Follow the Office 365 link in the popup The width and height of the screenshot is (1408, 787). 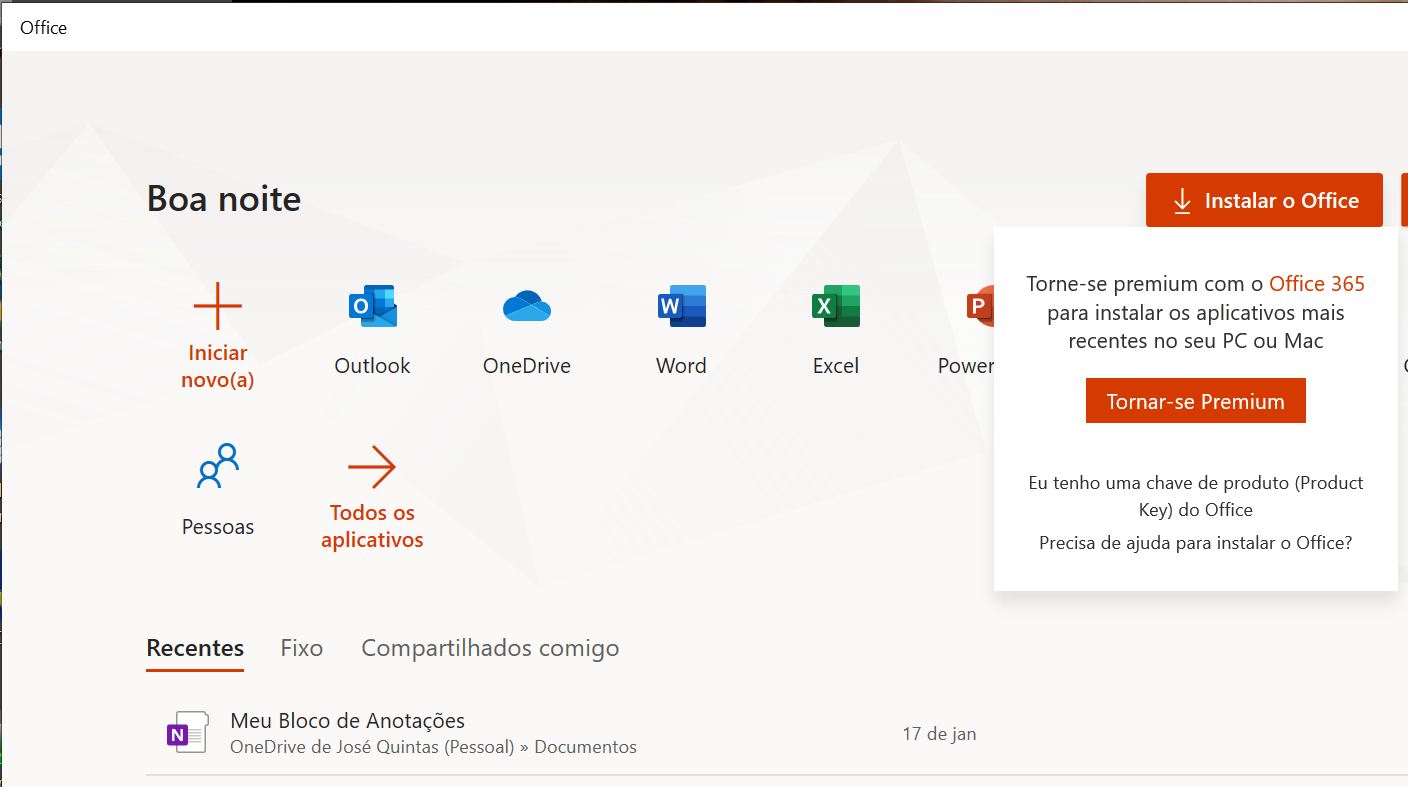point(1317,284)
